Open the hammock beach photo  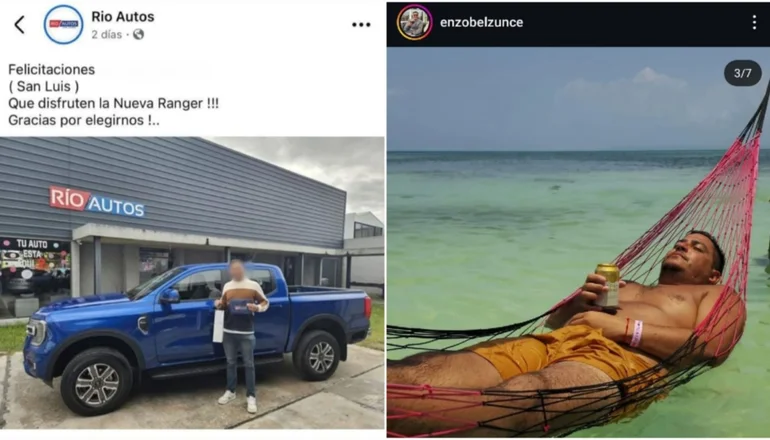click(x=578, y=242)
